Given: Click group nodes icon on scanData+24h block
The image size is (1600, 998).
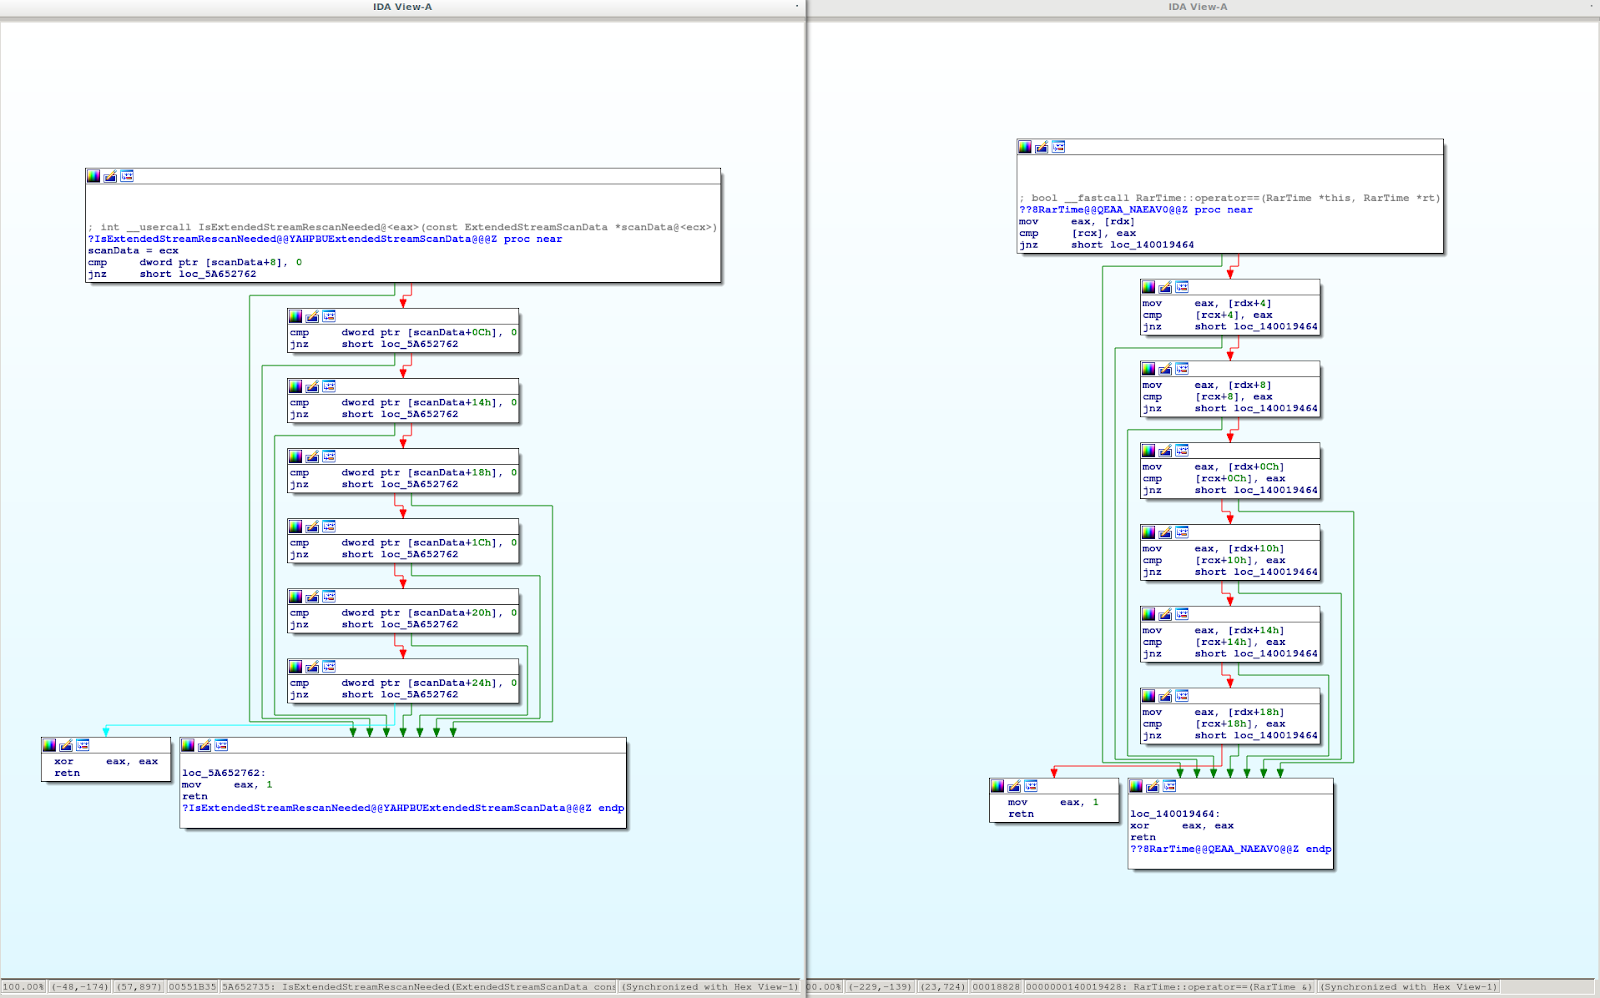Looking at the screenshot, I should coord(329,666).
